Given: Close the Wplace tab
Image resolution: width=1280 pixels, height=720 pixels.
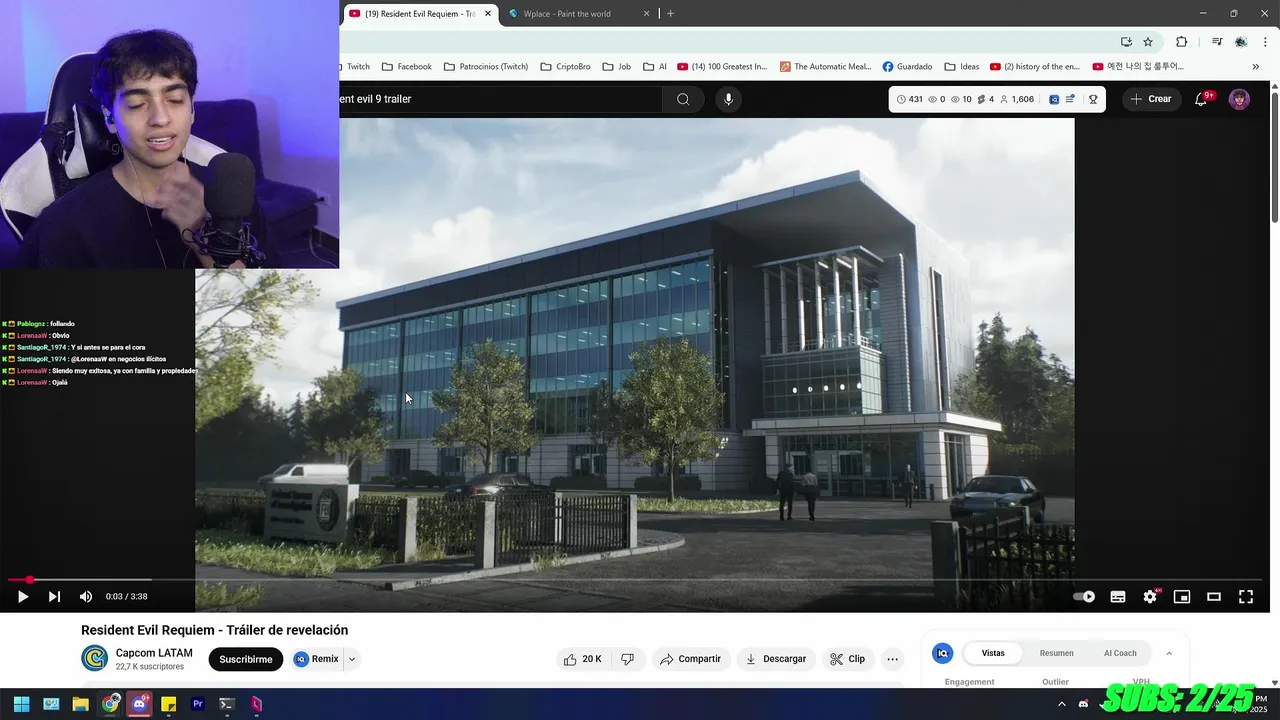Looking at the screenshot, I should coord(646,14).
